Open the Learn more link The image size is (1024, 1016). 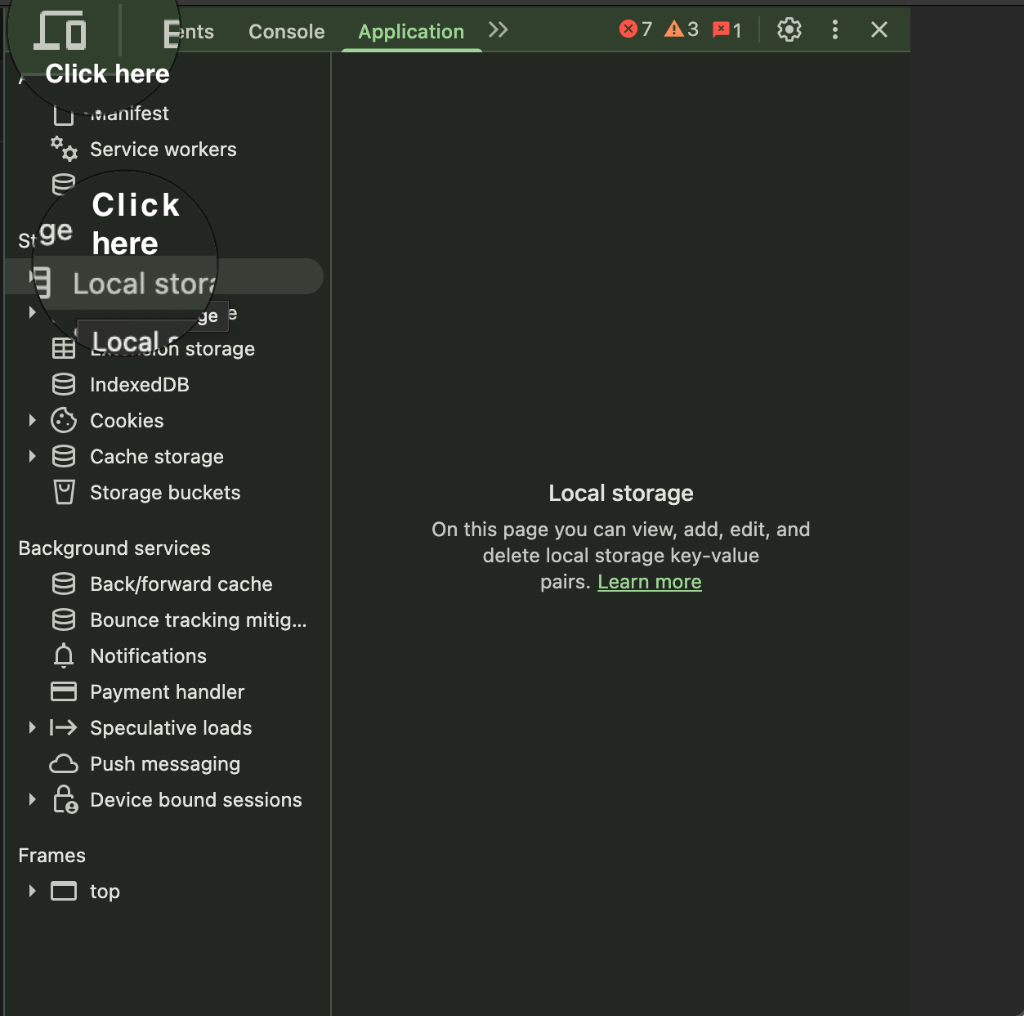click(649, 582)
